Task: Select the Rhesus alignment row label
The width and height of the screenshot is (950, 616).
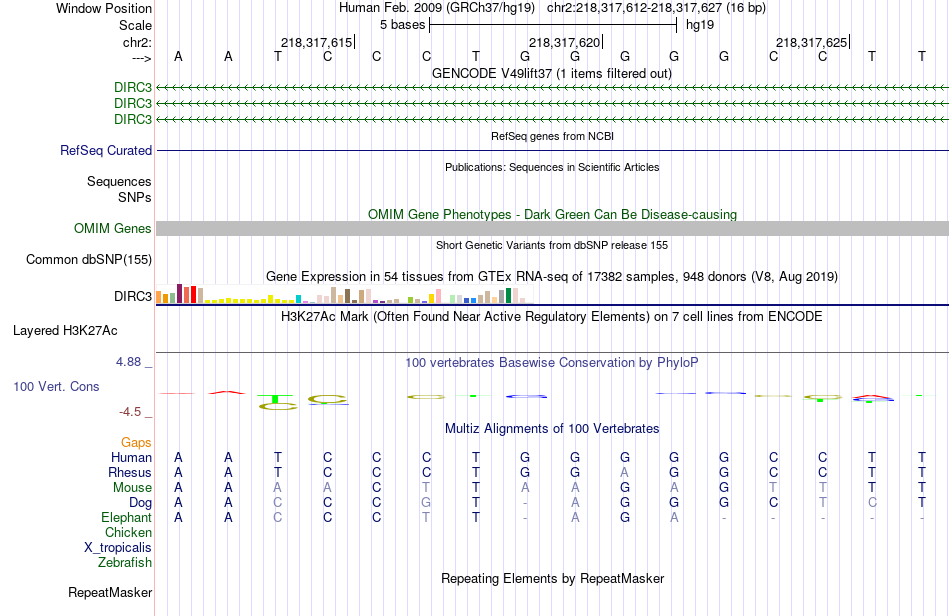Action: [130, 472]
